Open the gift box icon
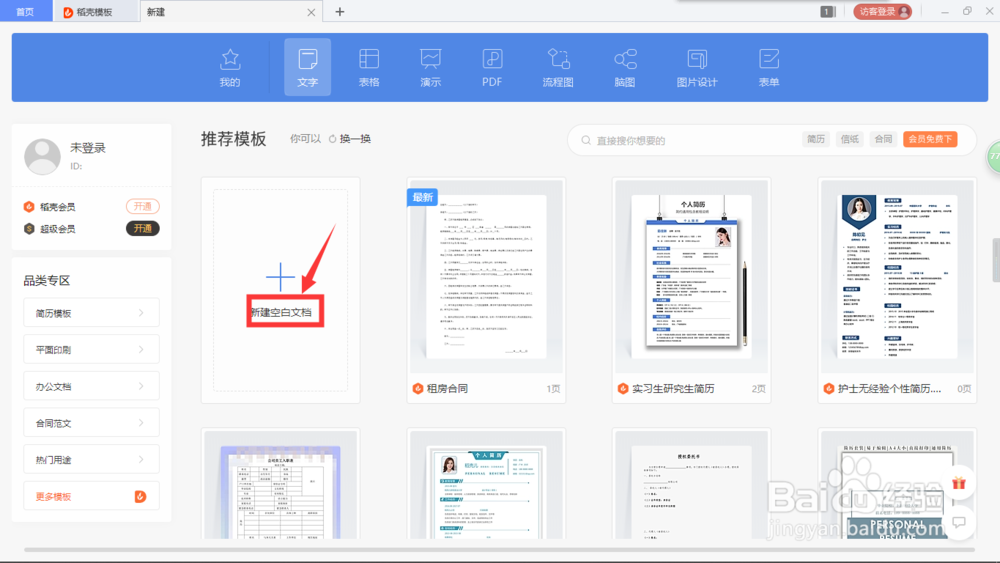 pos(959,483)
